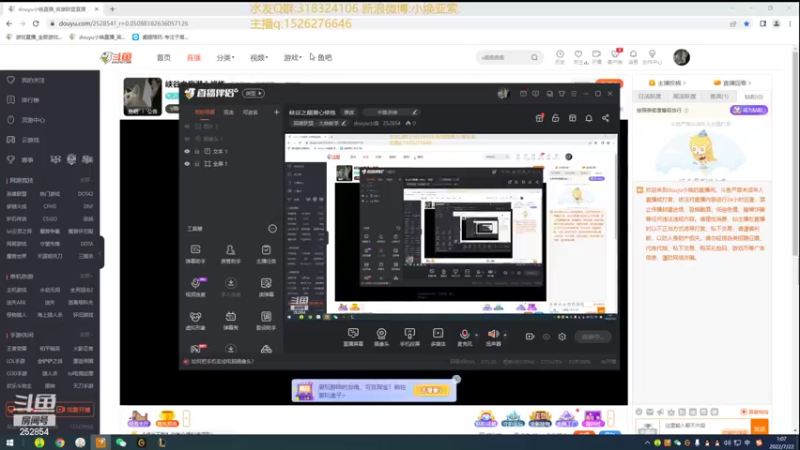Go to 直播 in Douyu navigation
Viewport: 800px width, 450px height.
[194, 58]
